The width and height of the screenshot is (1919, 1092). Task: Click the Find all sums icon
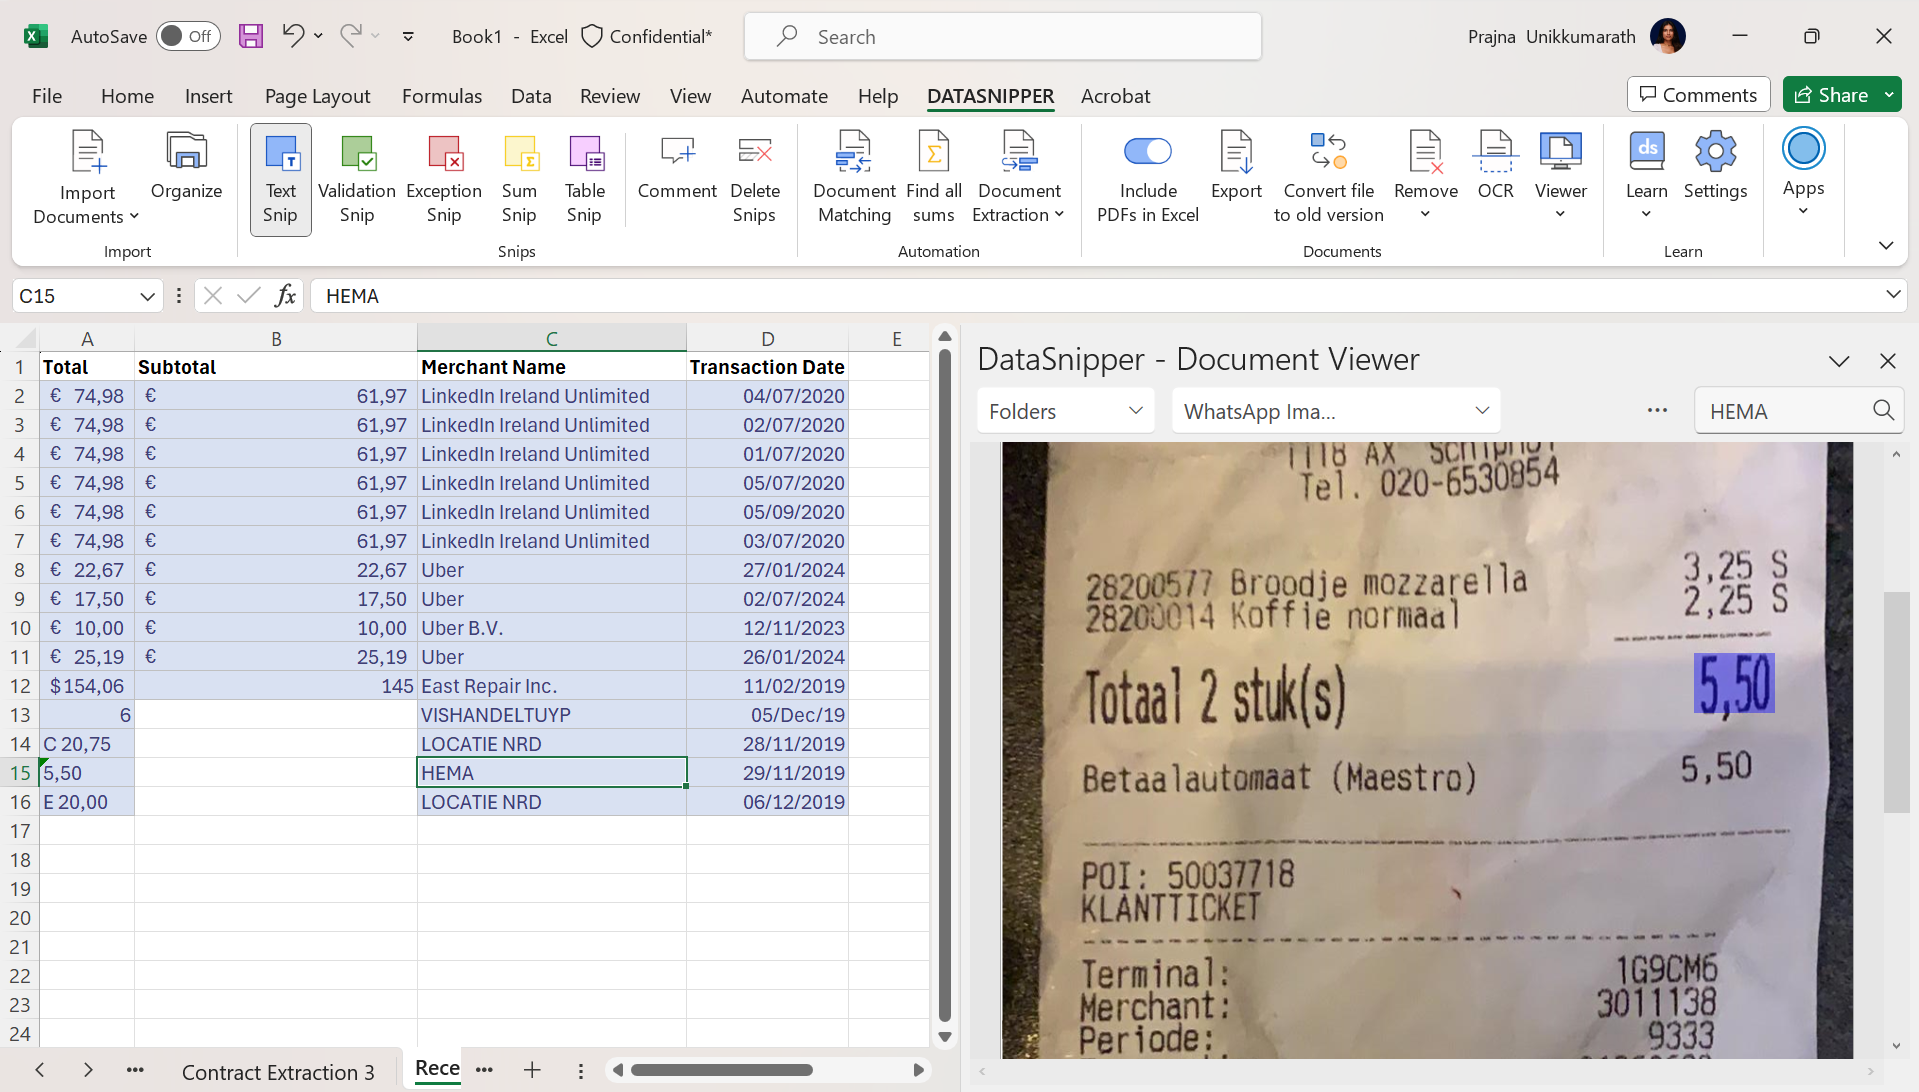(933, 180)
